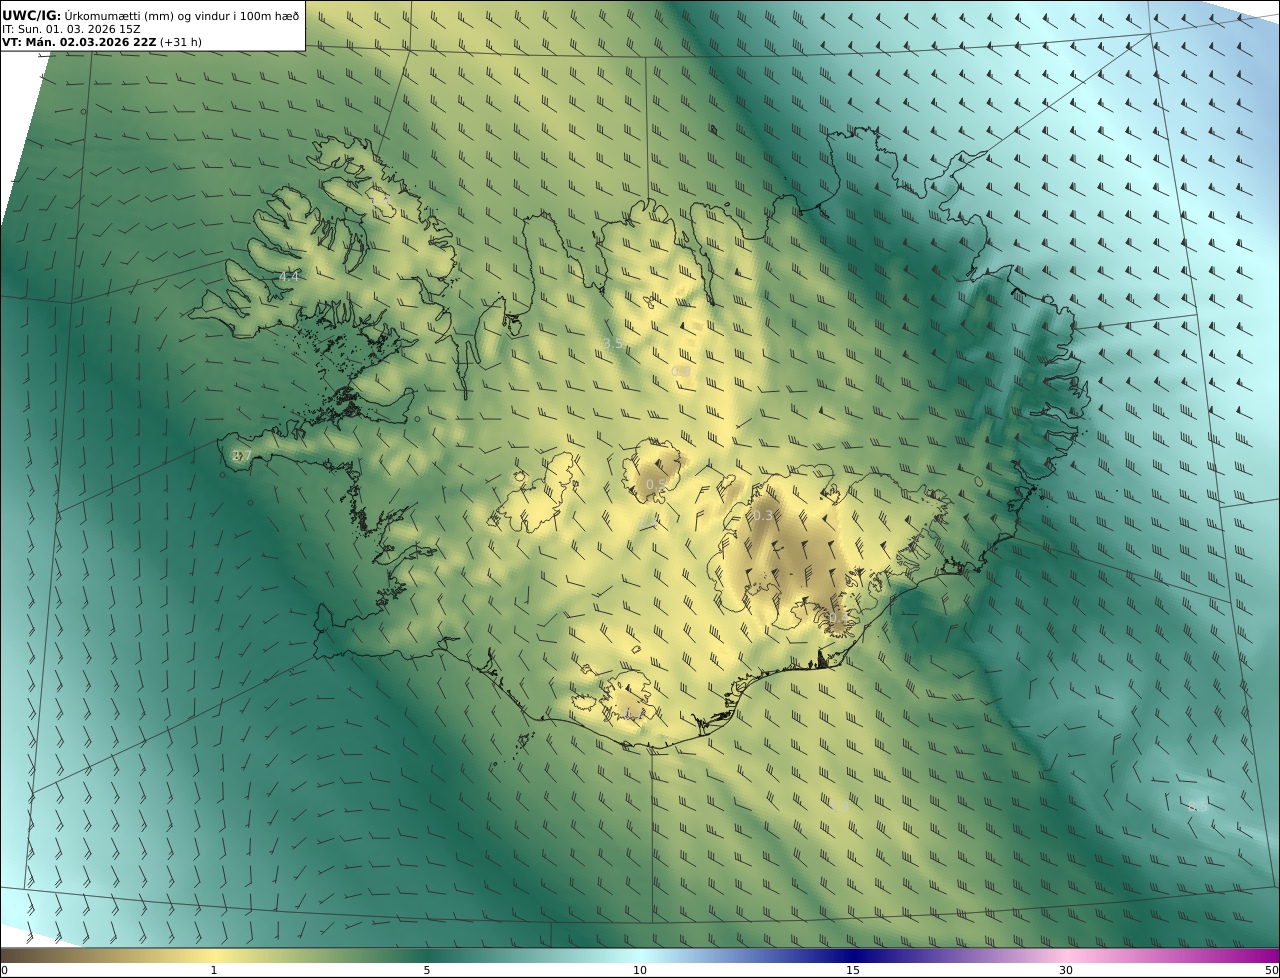
Task: Click the "50" label on the color scale
Action: click(x=1271, y=970)
